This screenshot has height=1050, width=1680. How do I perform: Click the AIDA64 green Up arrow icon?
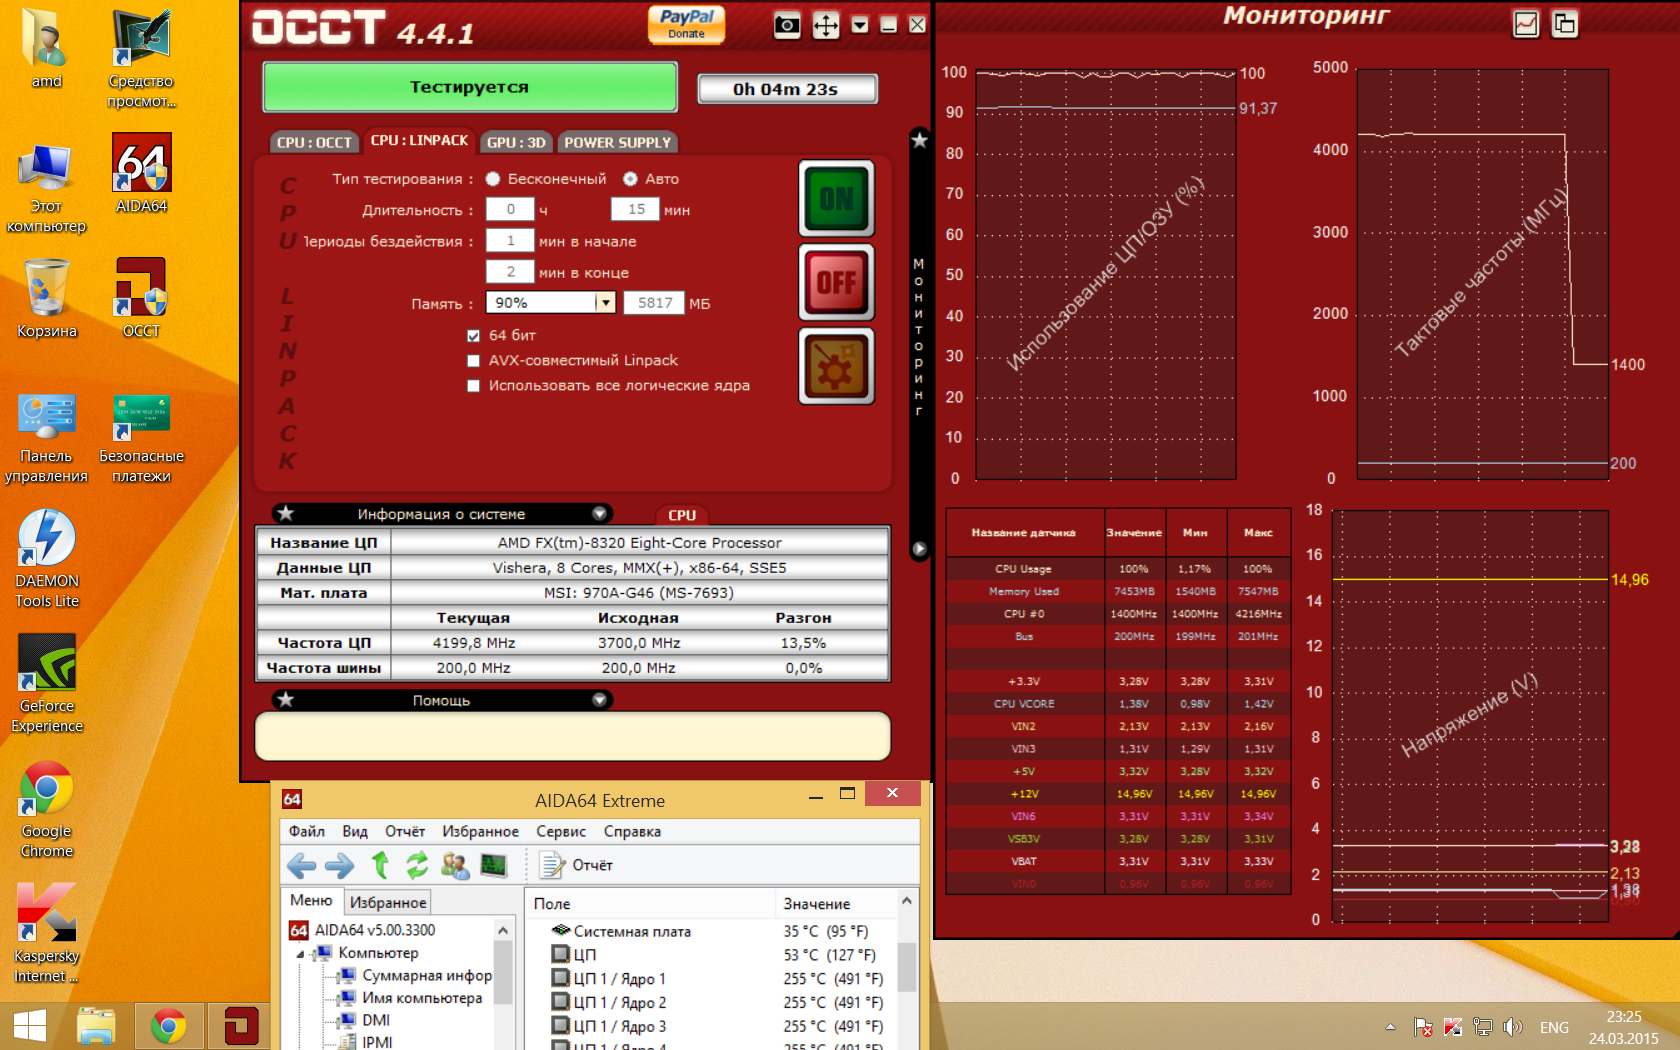(380, 865)
